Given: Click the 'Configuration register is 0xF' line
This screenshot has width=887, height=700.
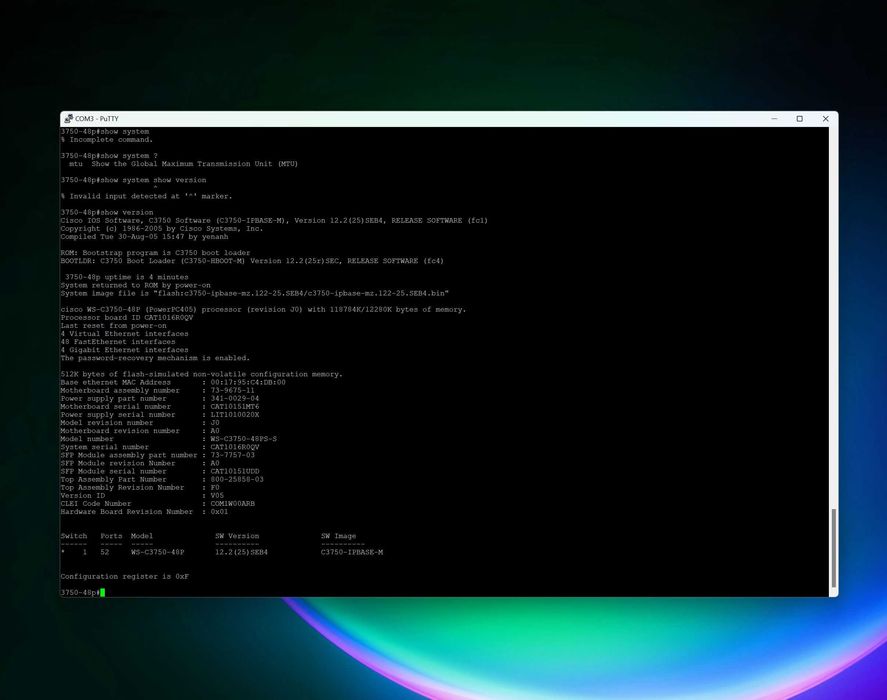Looking at the screenshot, I should [124, 577].
